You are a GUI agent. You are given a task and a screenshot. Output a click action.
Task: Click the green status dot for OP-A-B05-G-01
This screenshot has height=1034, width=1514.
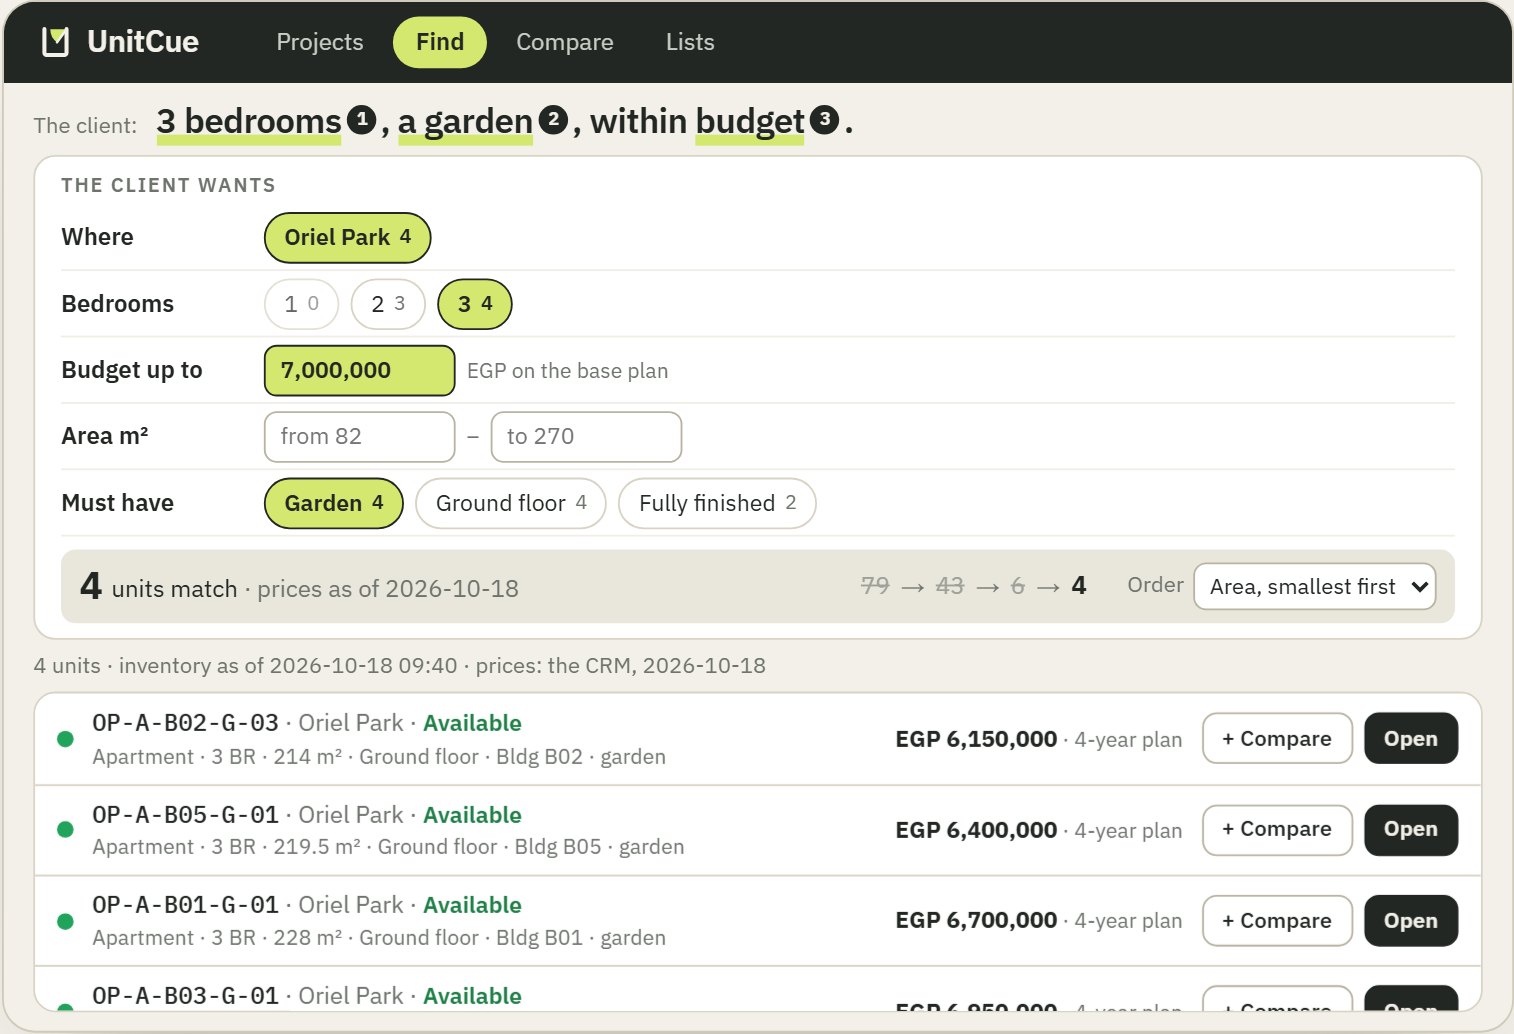point(66,829)
